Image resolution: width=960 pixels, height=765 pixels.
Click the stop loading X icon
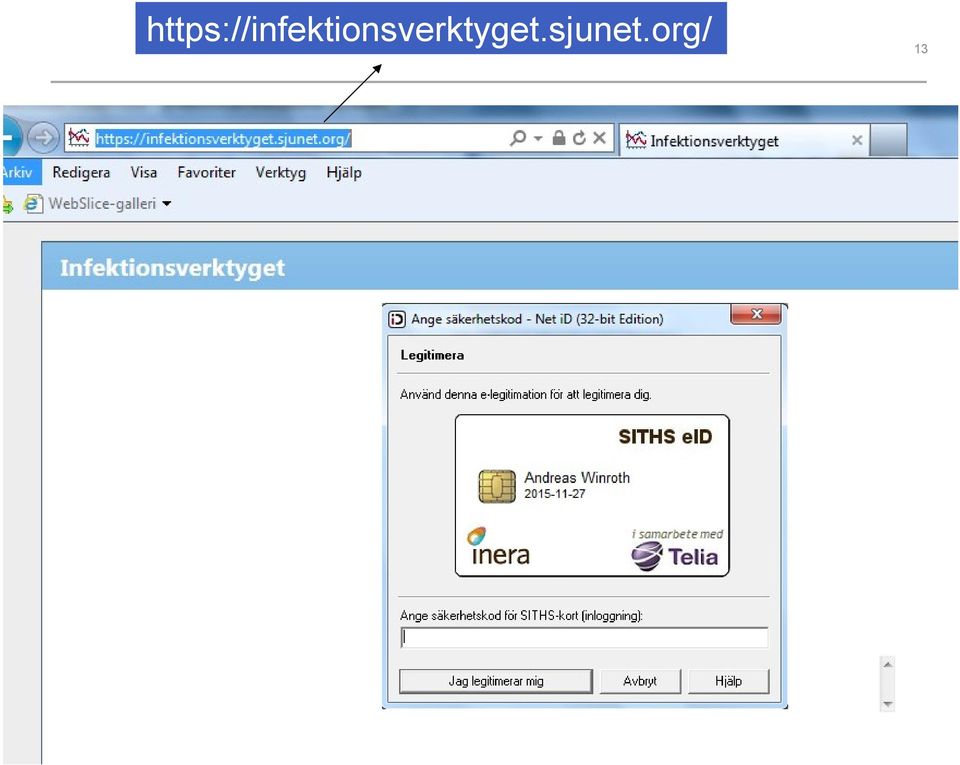[599, 138]
